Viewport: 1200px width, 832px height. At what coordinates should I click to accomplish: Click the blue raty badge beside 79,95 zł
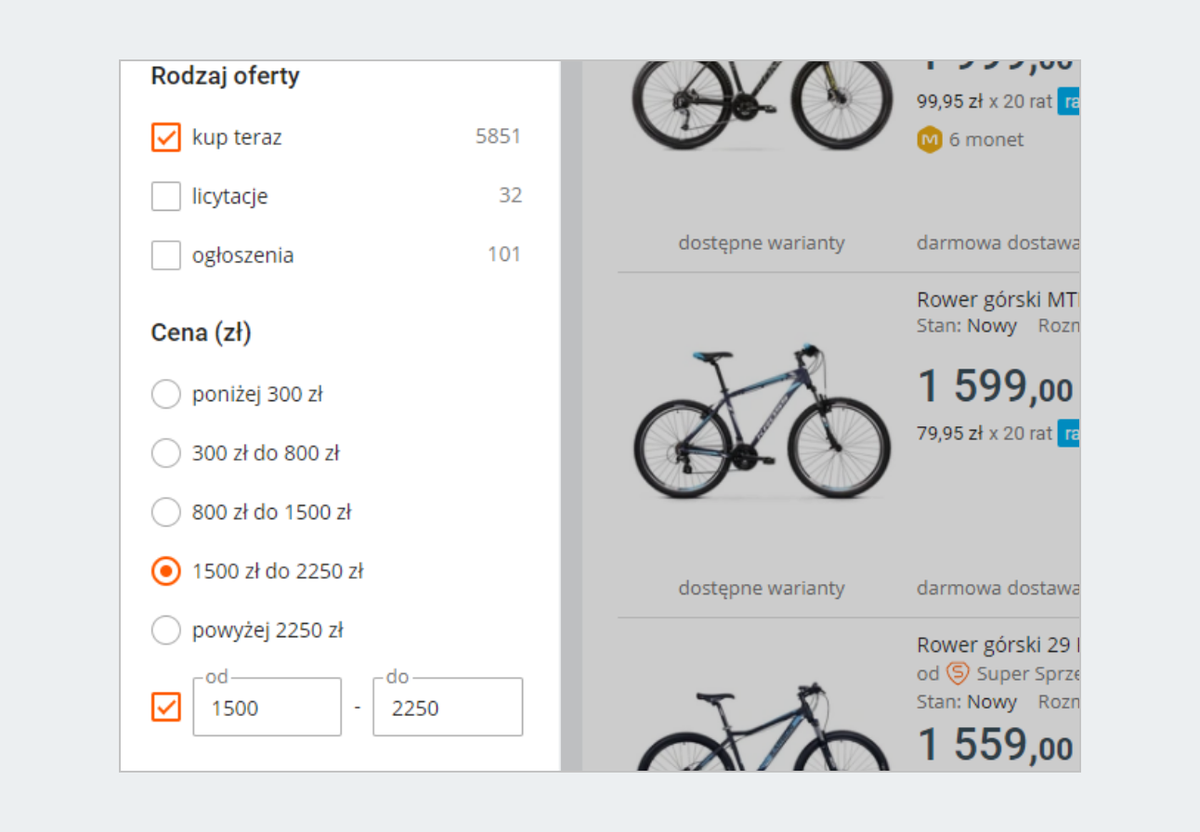point(1068,433)
